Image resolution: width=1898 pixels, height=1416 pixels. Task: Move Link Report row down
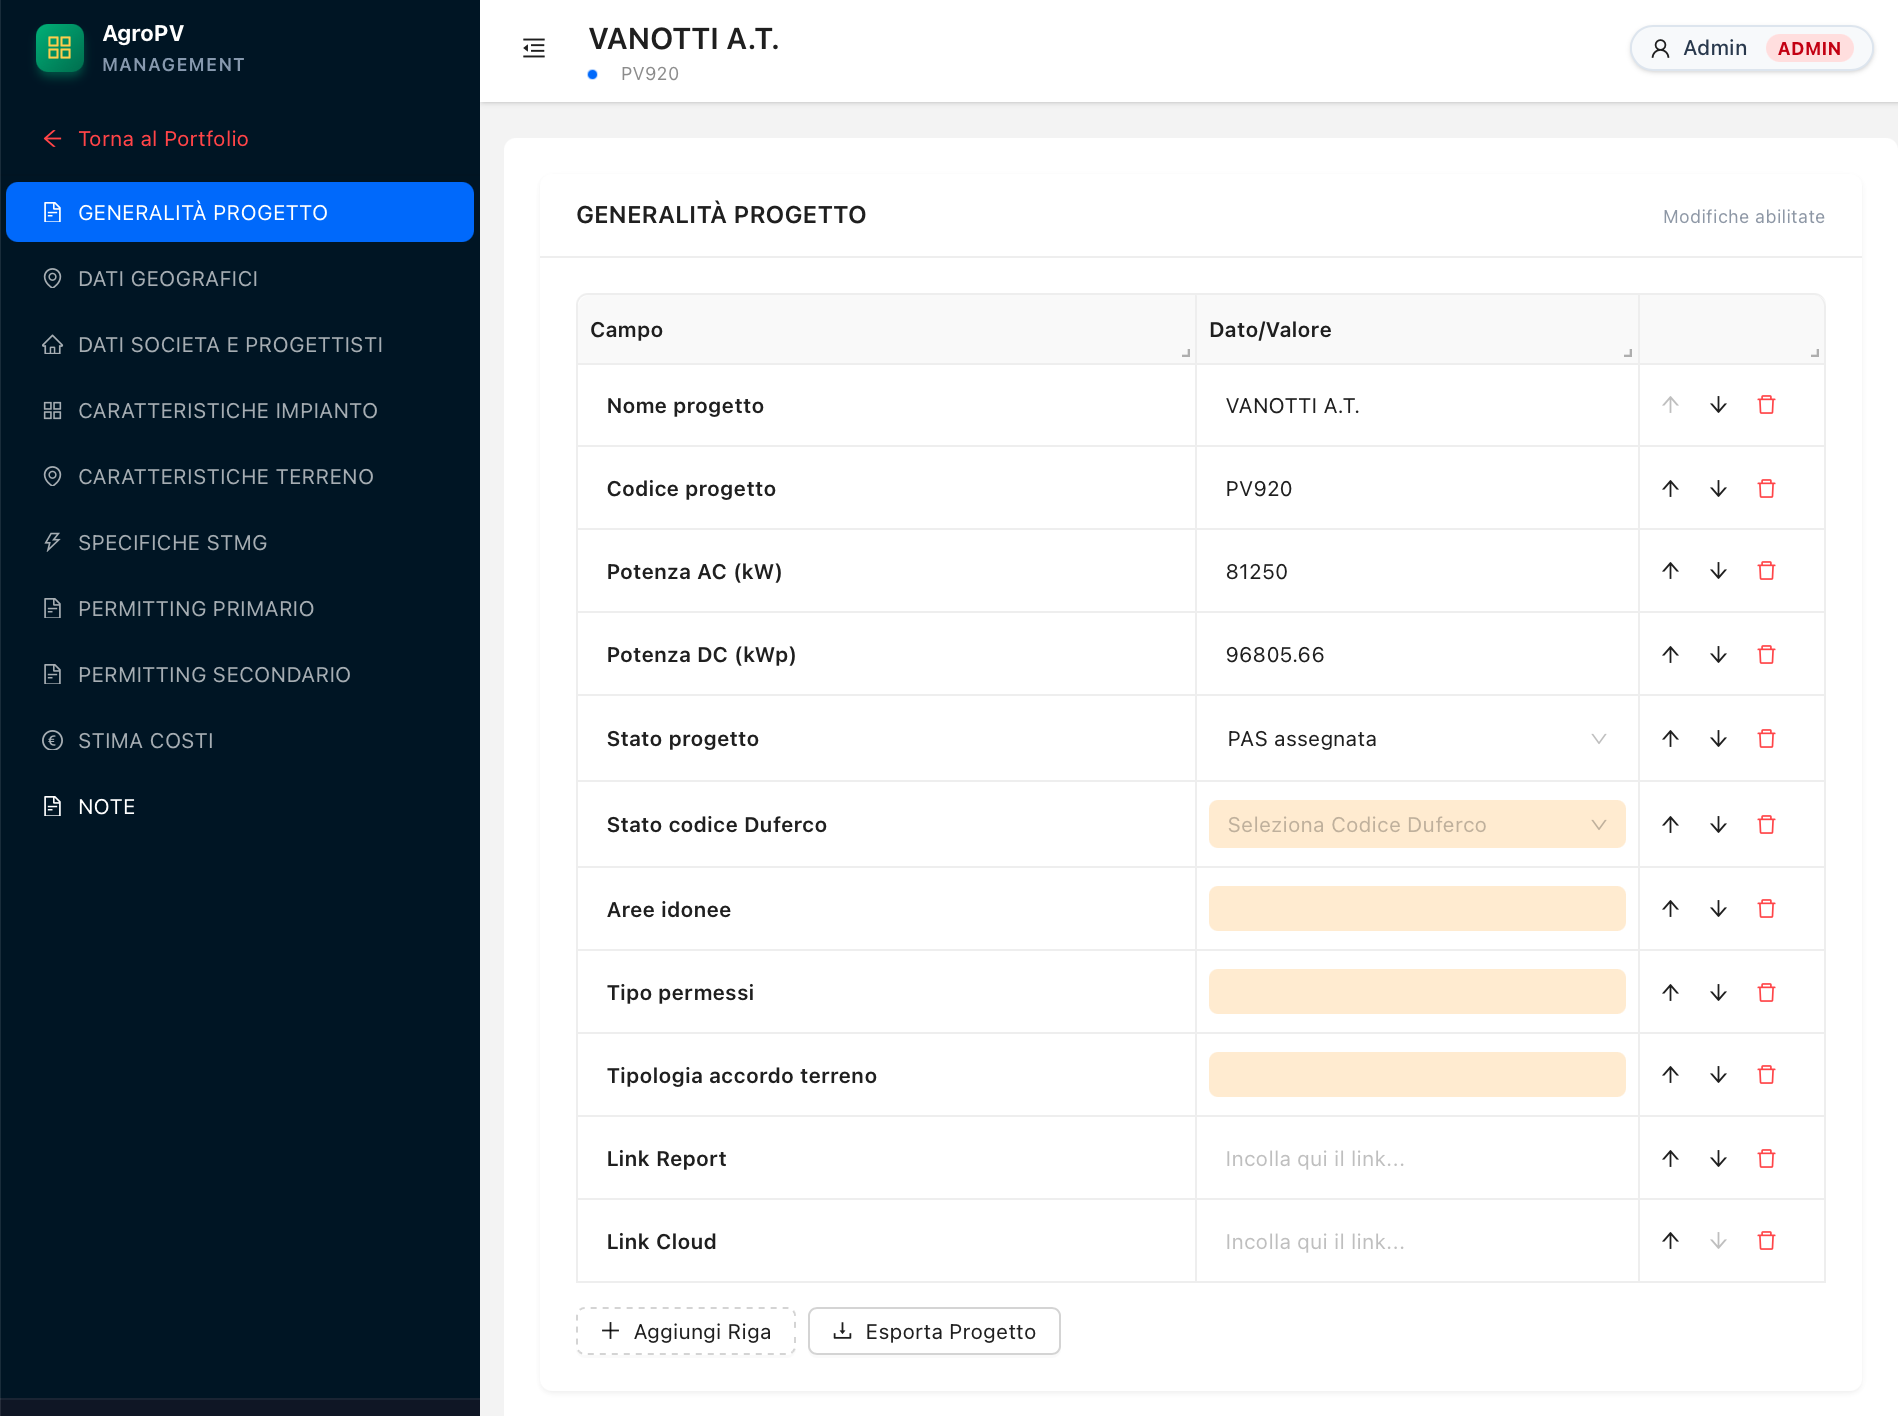(x=1718, y=1158)
